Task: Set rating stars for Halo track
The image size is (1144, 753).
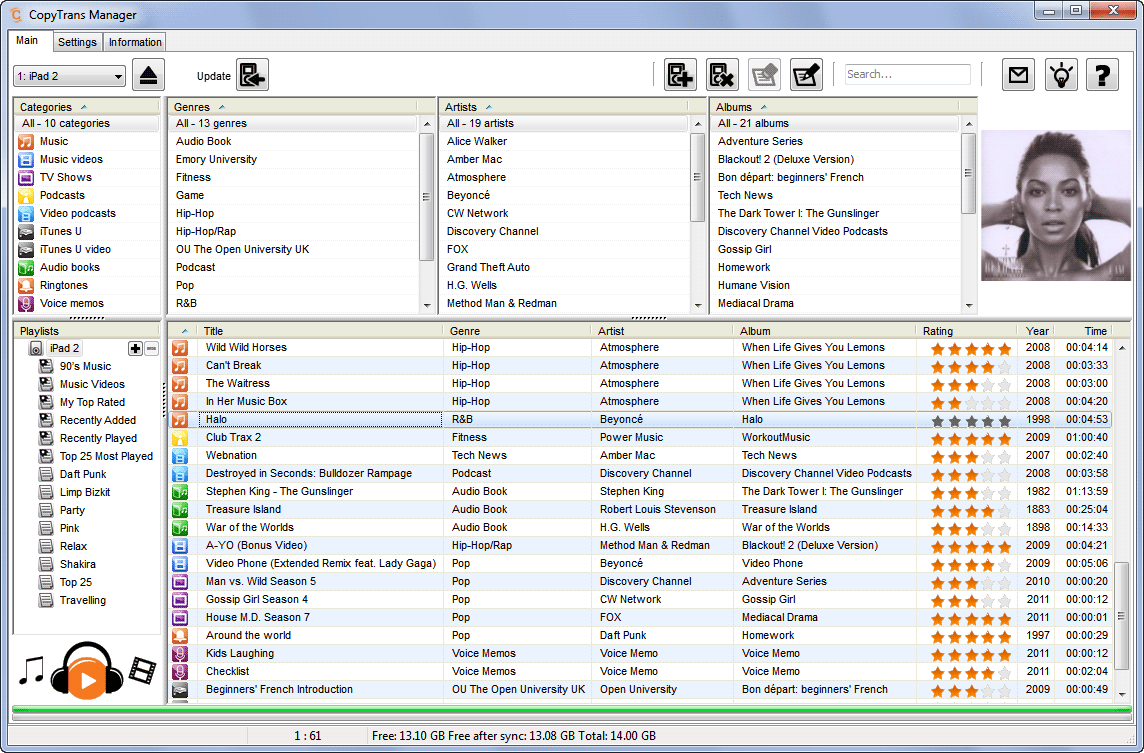Action: pyautogui.click(x=971, y=421)
